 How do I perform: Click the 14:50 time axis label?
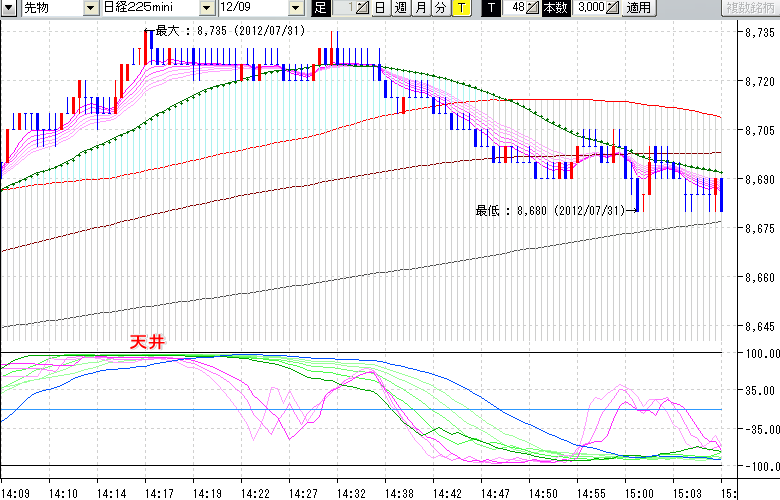(x=543, y=494)
